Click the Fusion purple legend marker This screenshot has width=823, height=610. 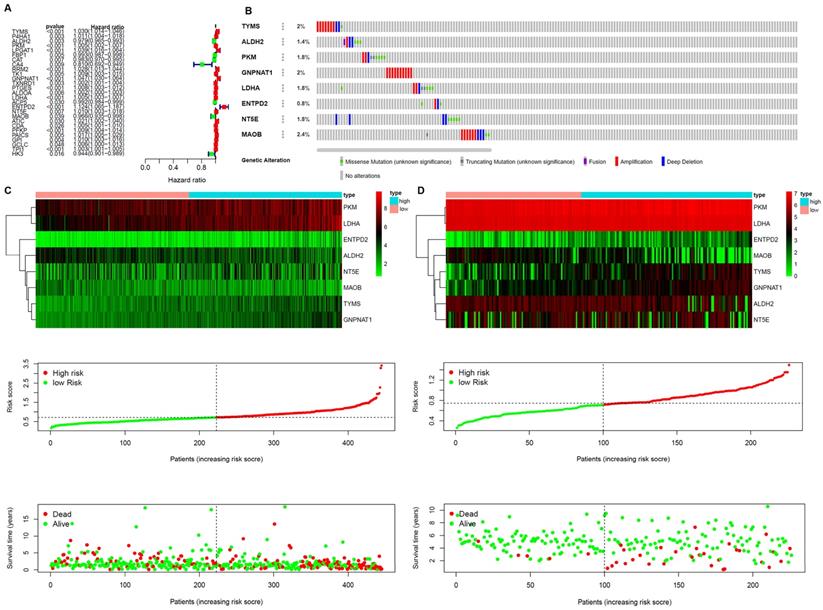(x=586, y=160)
